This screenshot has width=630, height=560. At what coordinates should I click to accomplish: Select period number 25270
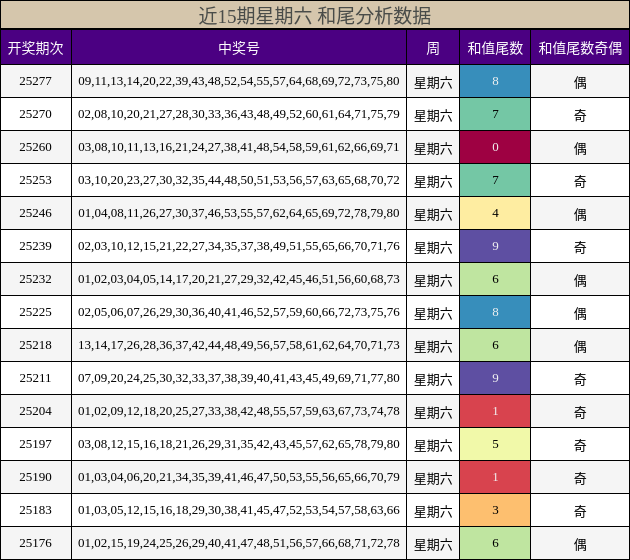(x=36, y=114)
